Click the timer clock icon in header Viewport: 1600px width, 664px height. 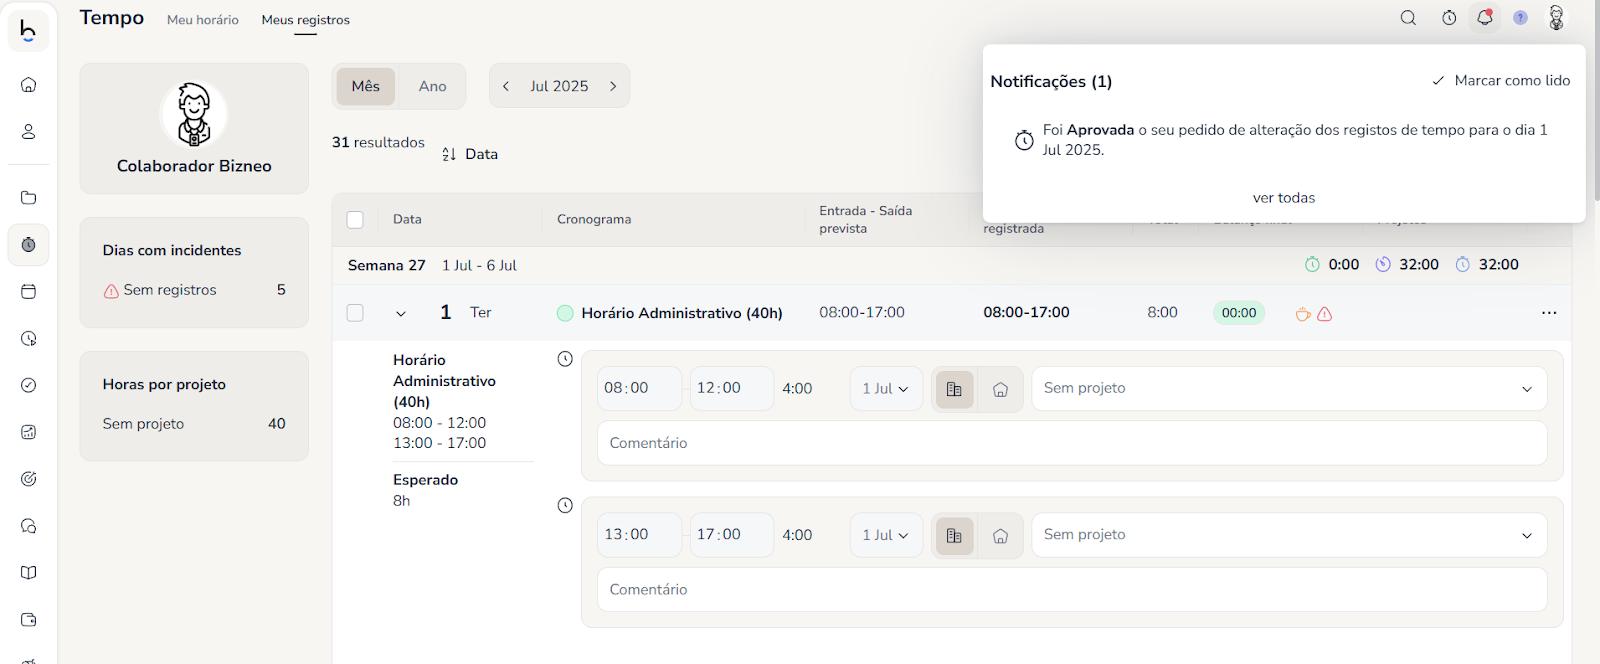pyautogui.click(x=1449, y=18)
